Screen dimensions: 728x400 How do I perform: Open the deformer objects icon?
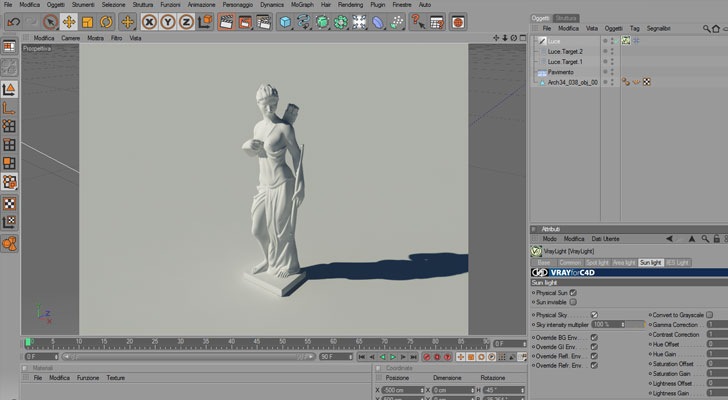pos(378,22)
